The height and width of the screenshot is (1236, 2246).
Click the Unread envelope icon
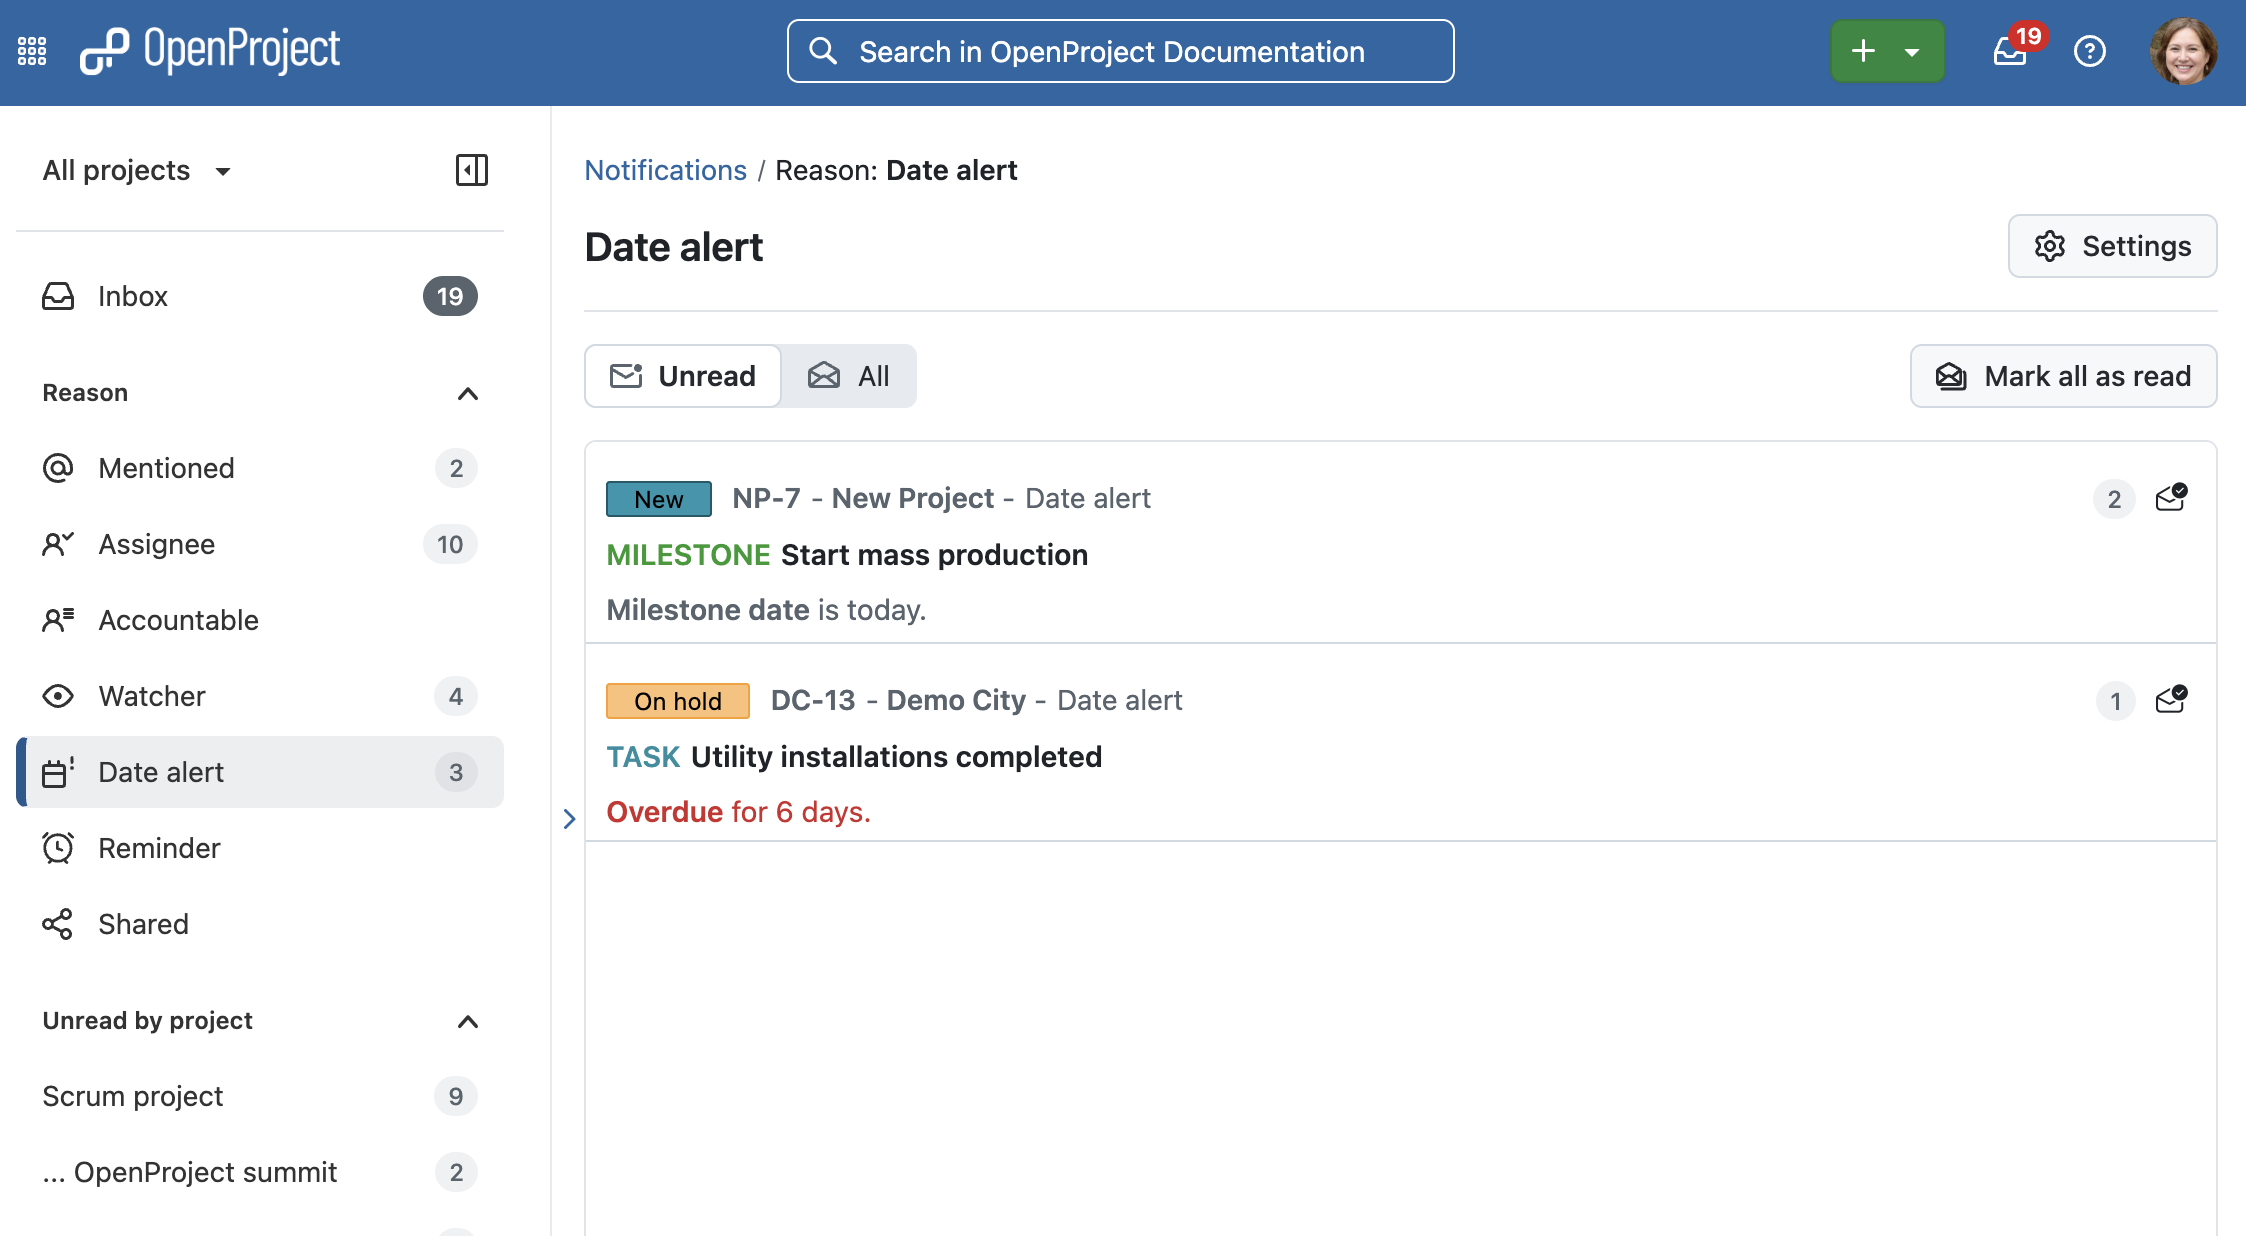[x=626, y=376]
